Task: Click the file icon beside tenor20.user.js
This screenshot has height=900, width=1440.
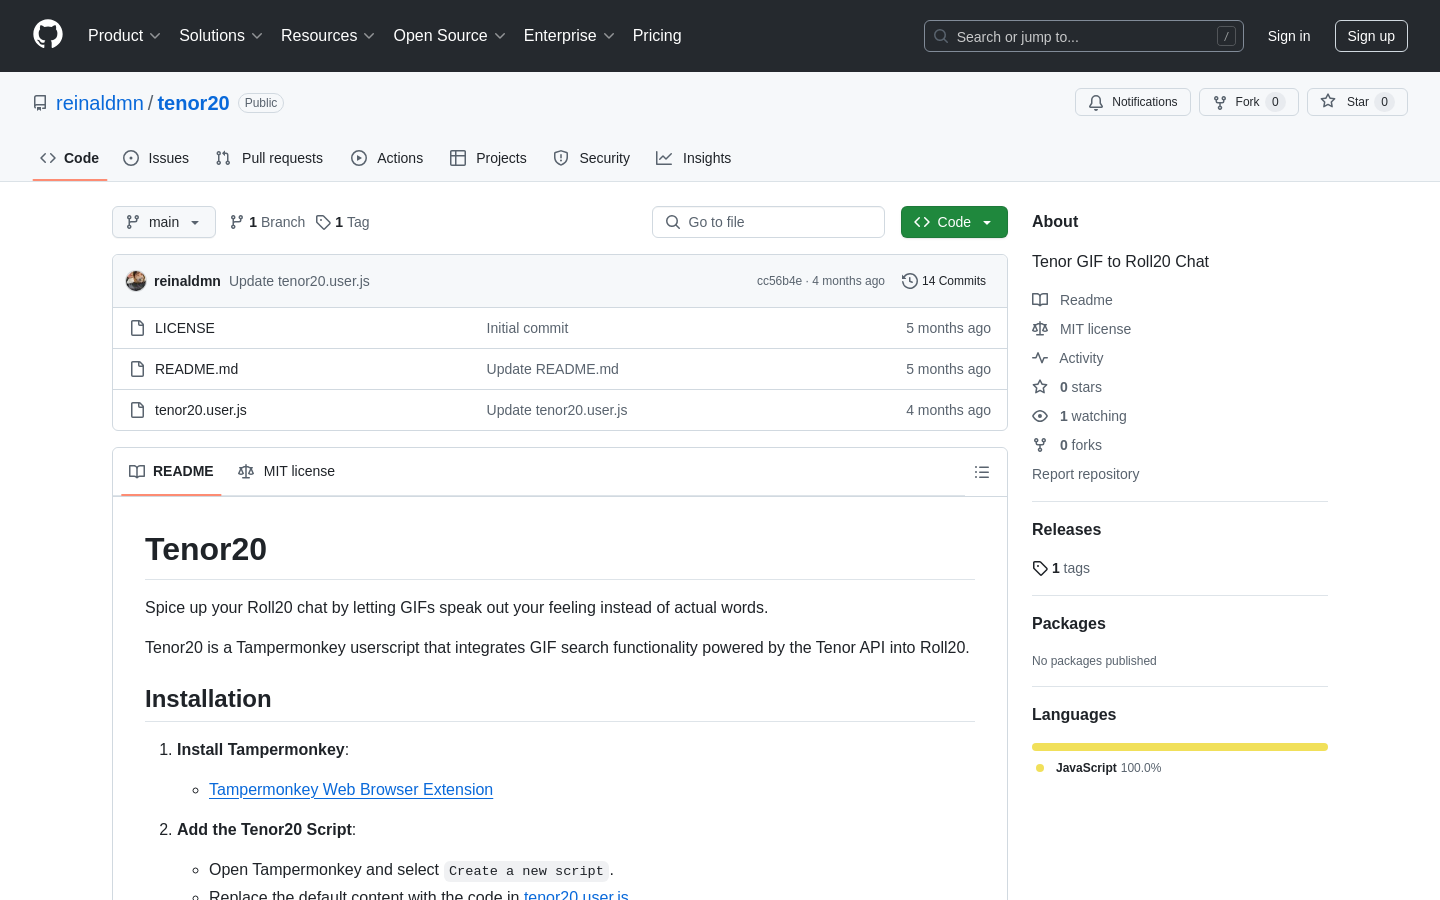Action: pos(138,410)
